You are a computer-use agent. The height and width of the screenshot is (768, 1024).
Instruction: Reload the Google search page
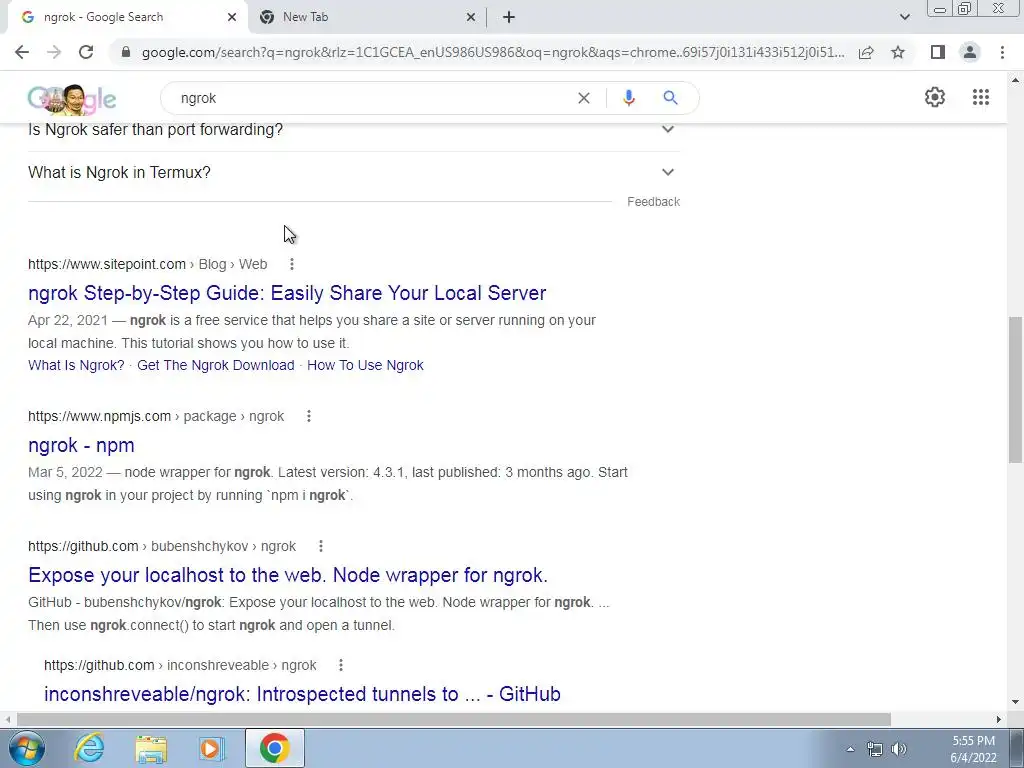(86, 52)
